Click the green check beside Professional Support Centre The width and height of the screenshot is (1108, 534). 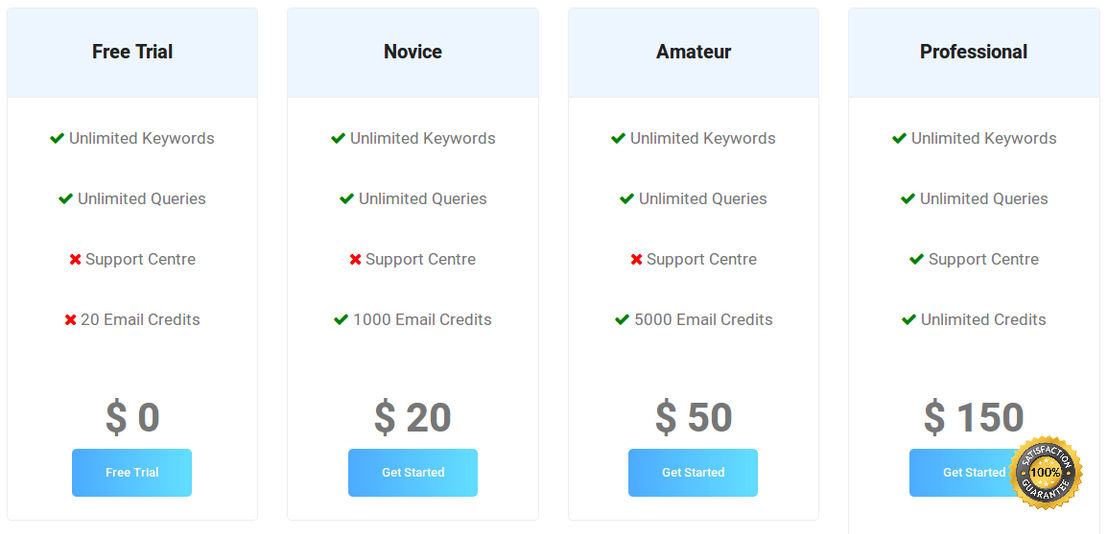917,260
